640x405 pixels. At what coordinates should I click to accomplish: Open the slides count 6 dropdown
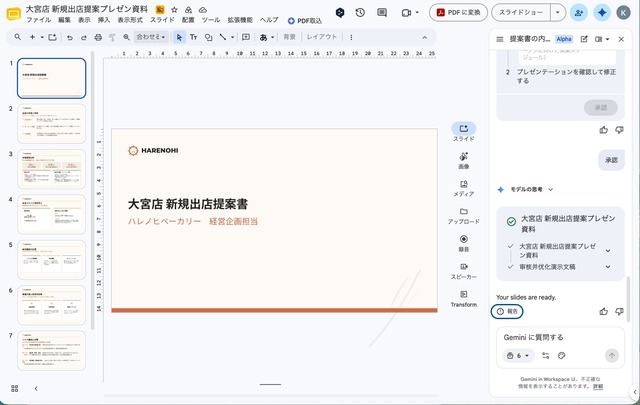518,356
